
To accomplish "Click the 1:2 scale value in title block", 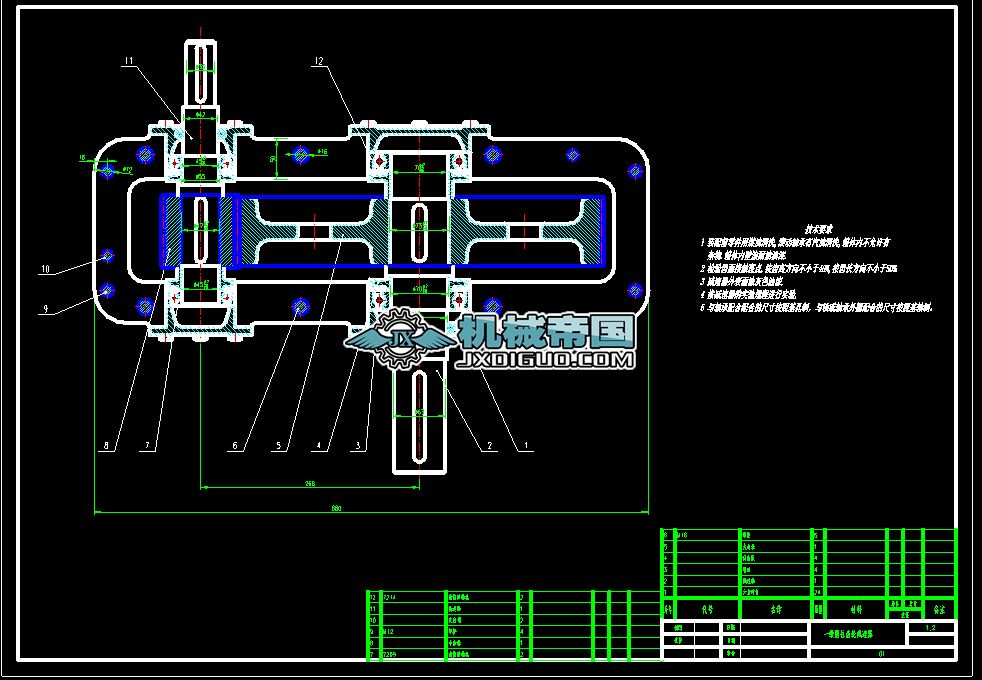I will 930,627.
